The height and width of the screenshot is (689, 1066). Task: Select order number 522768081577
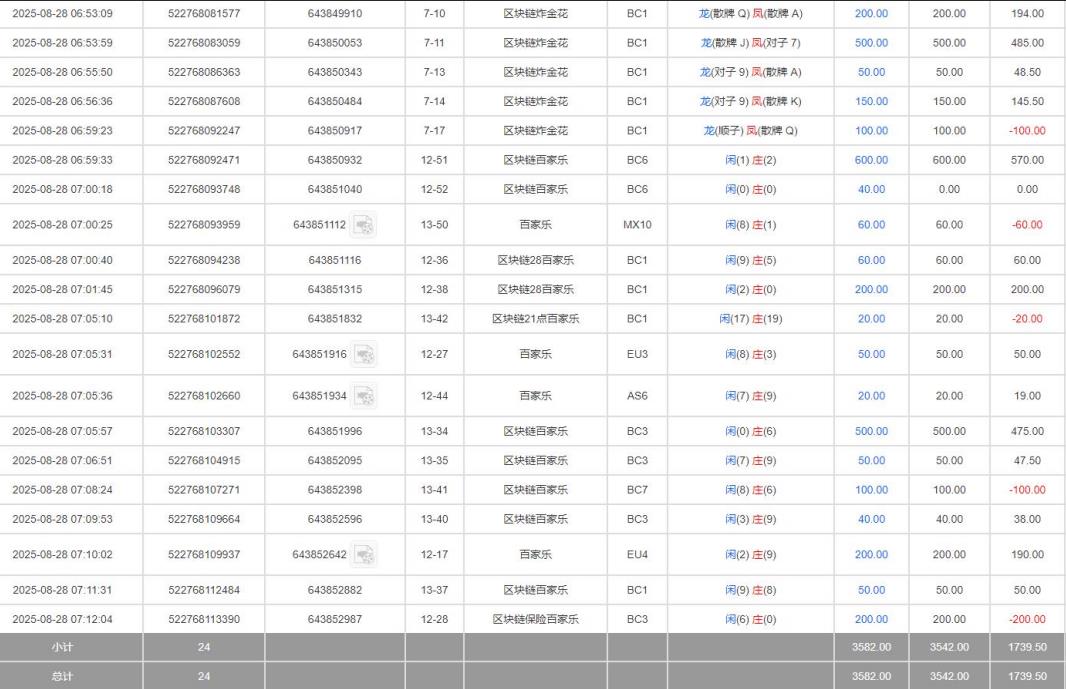point(204,14)
